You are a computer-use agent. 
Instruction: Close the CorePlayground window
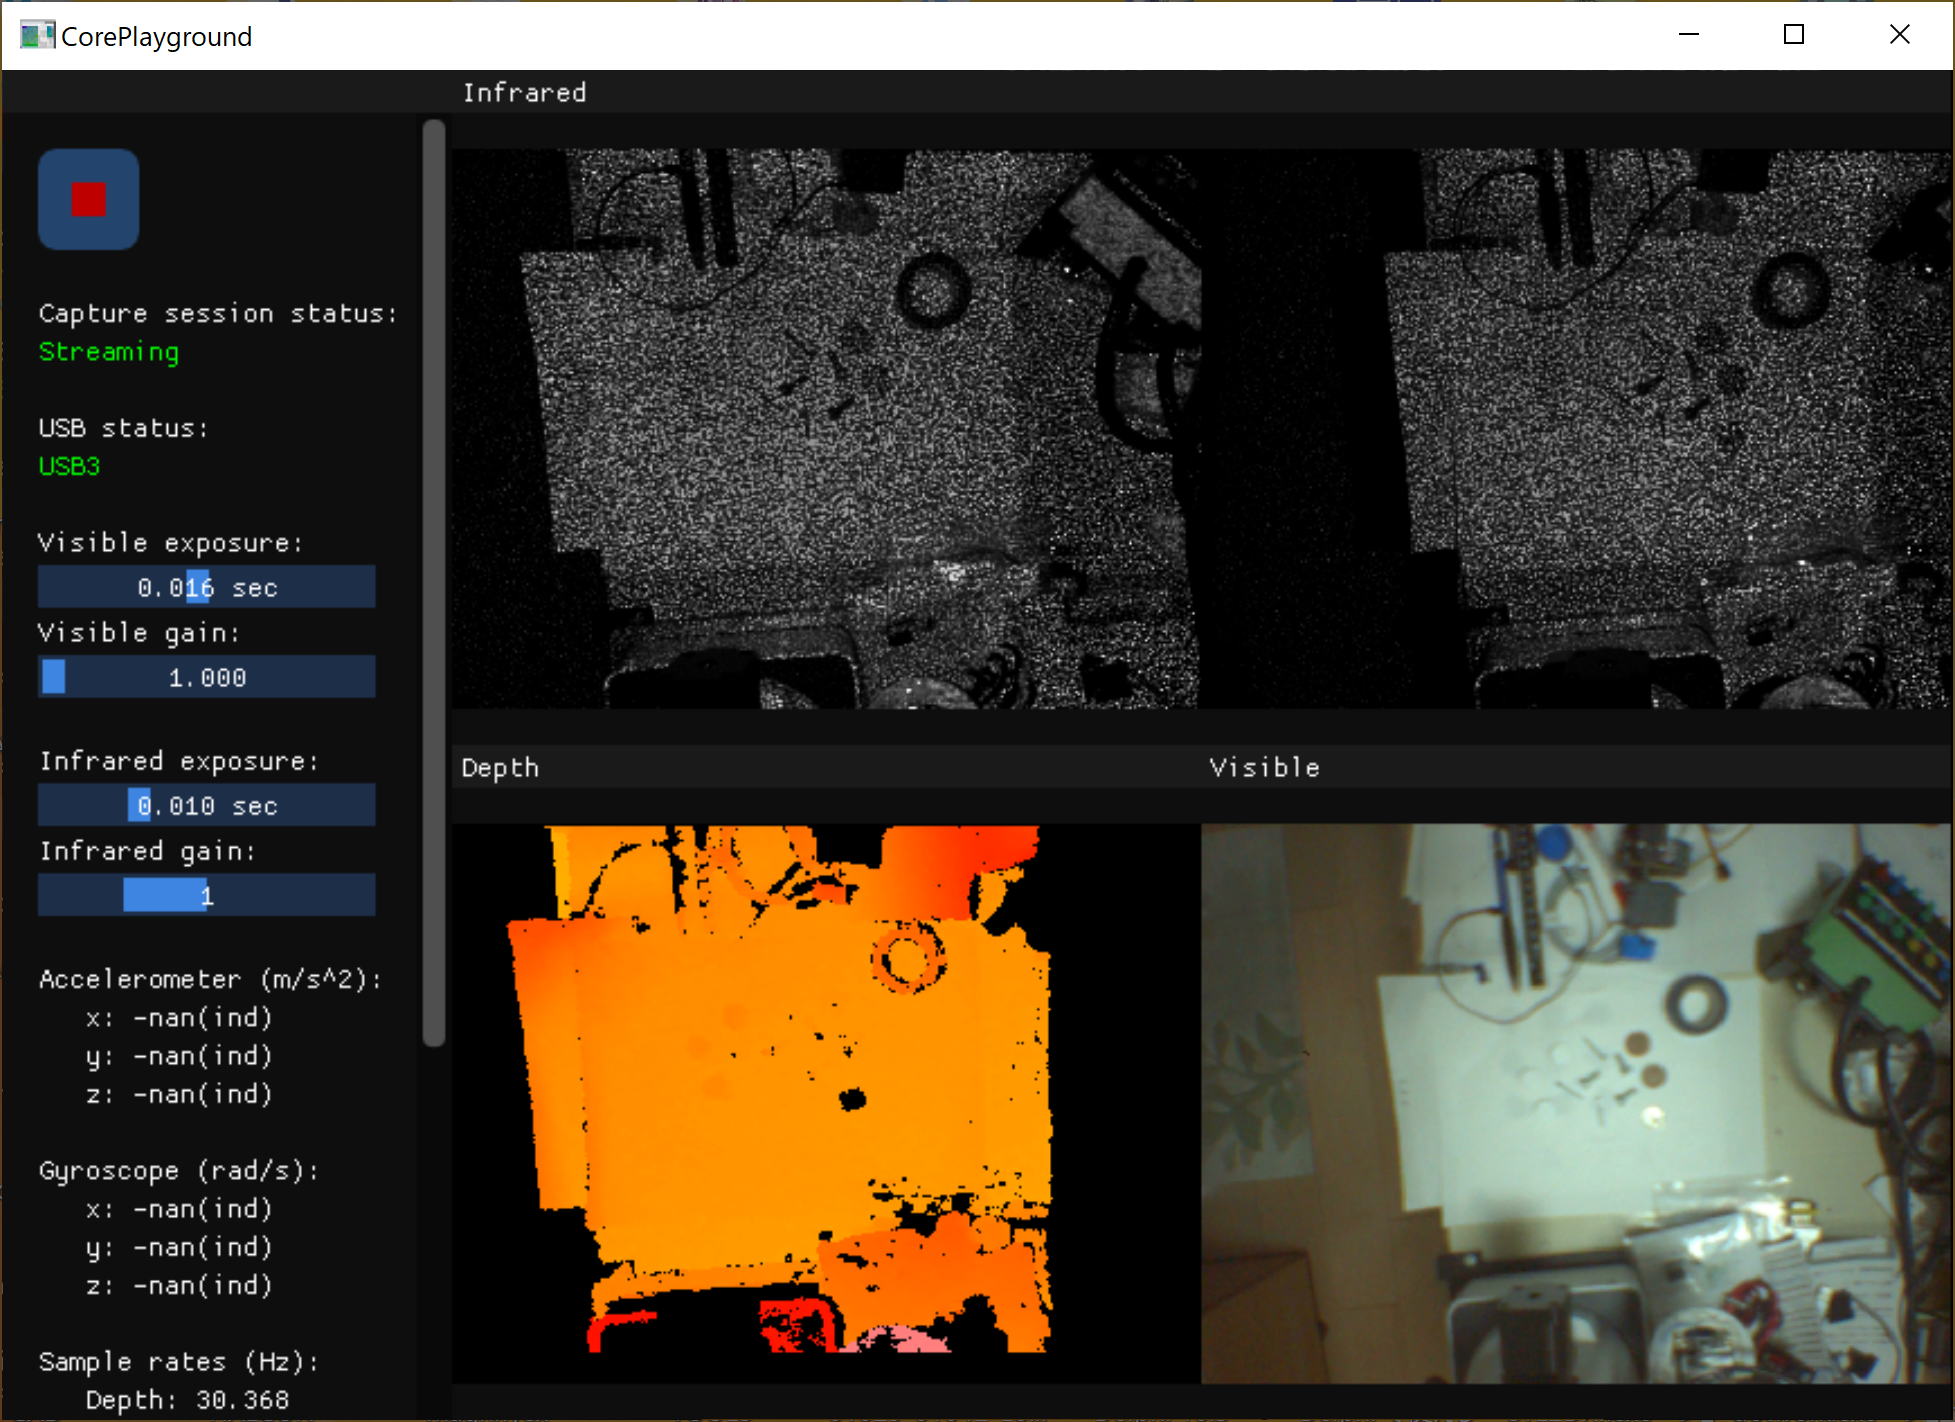tap(1899, 35)
